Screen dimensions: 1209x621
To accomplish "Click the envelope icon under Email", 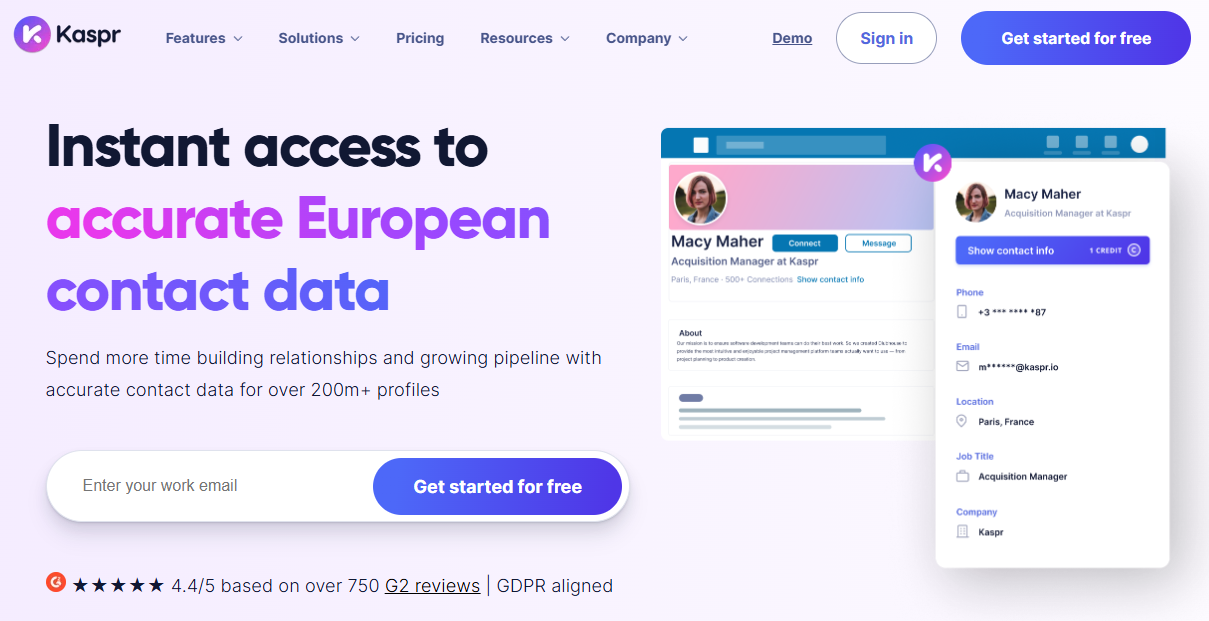I will [962, 367].
